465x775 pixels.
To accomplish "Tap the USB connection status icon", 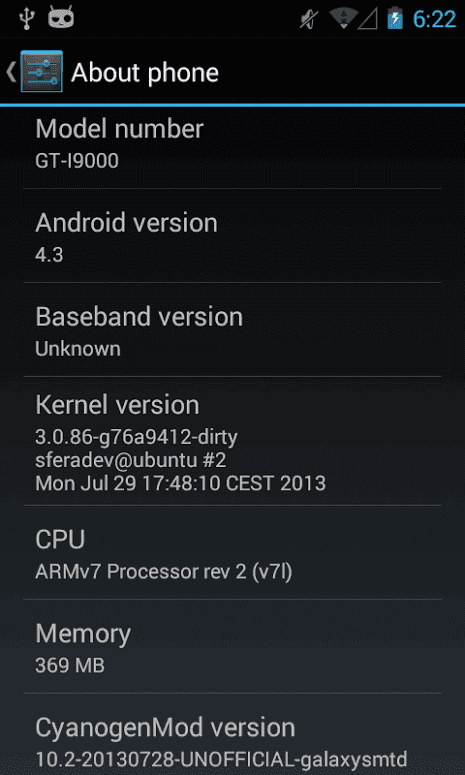I will [x=25, y=18].
